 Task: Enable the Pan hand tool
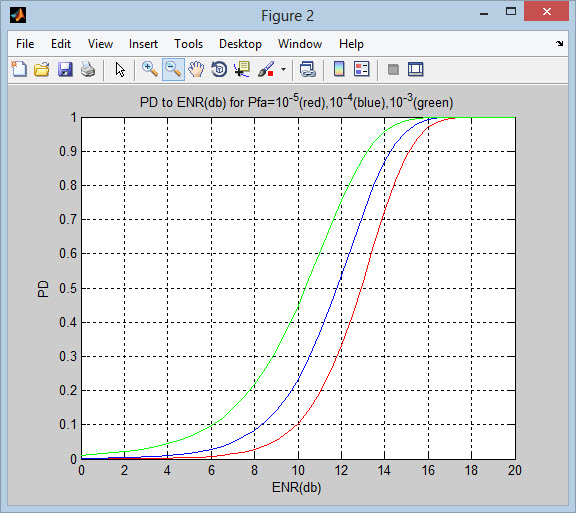click(x=196, y=69)
